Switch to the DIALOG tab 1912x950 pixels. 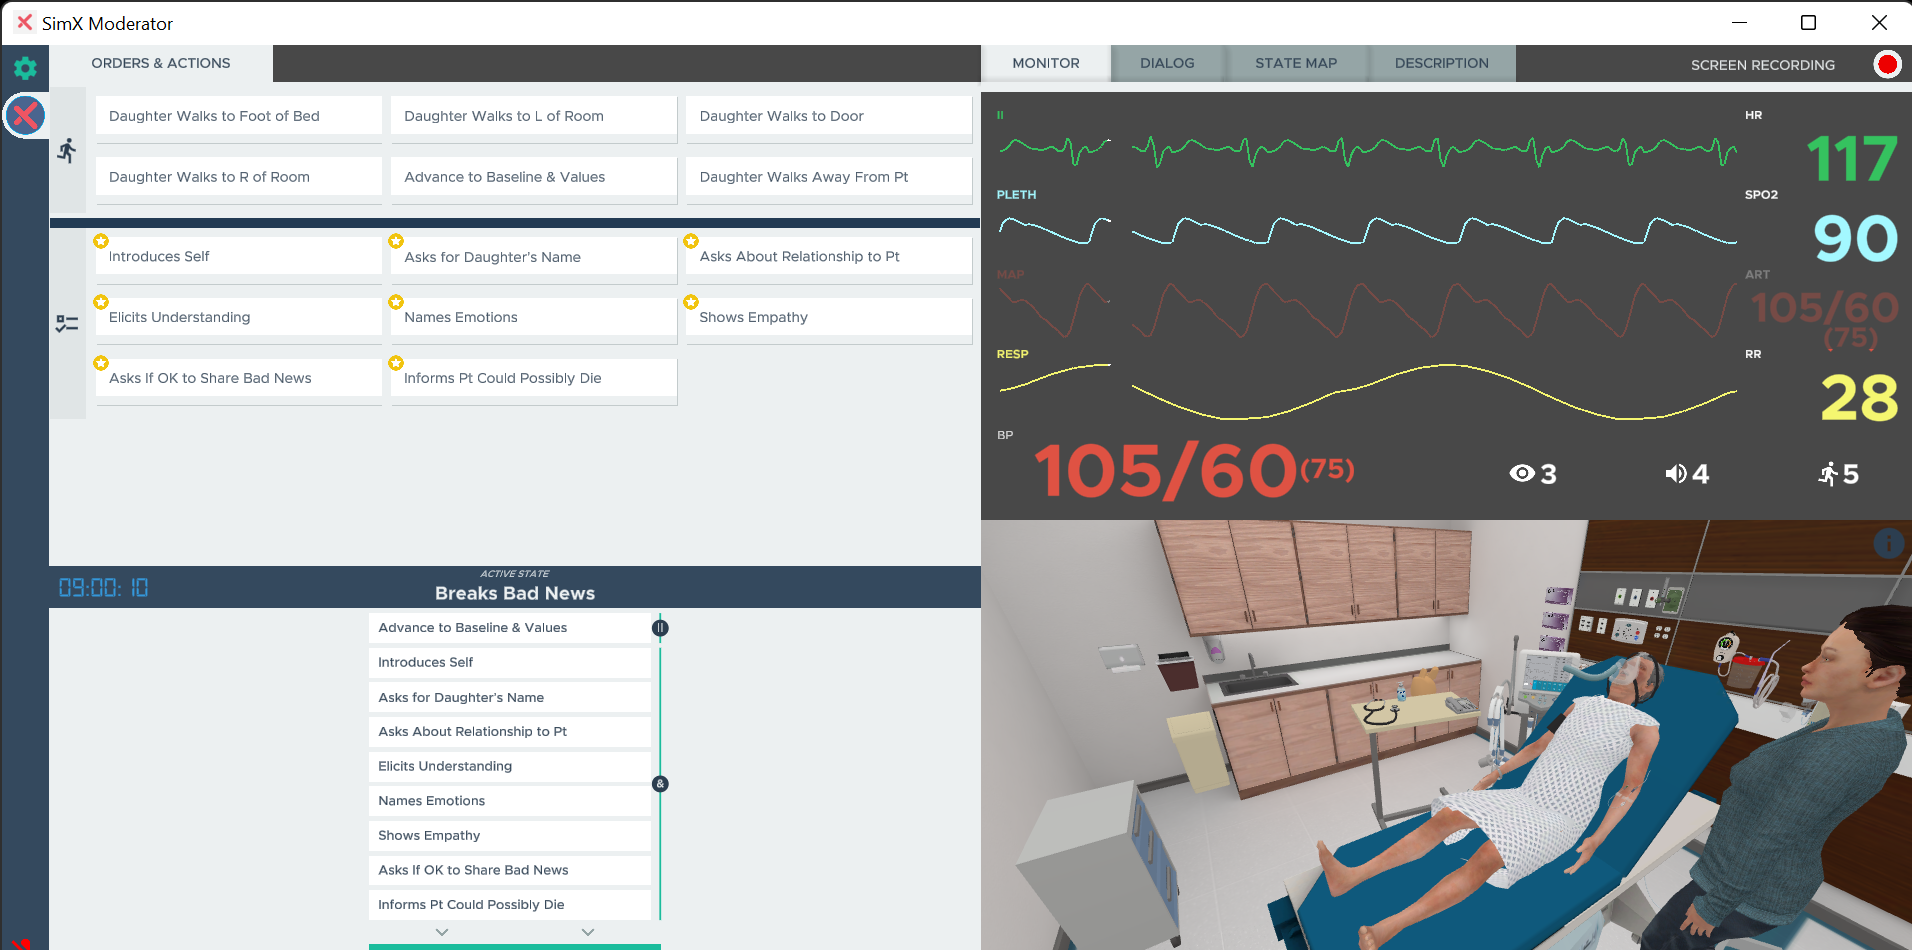1167,63
